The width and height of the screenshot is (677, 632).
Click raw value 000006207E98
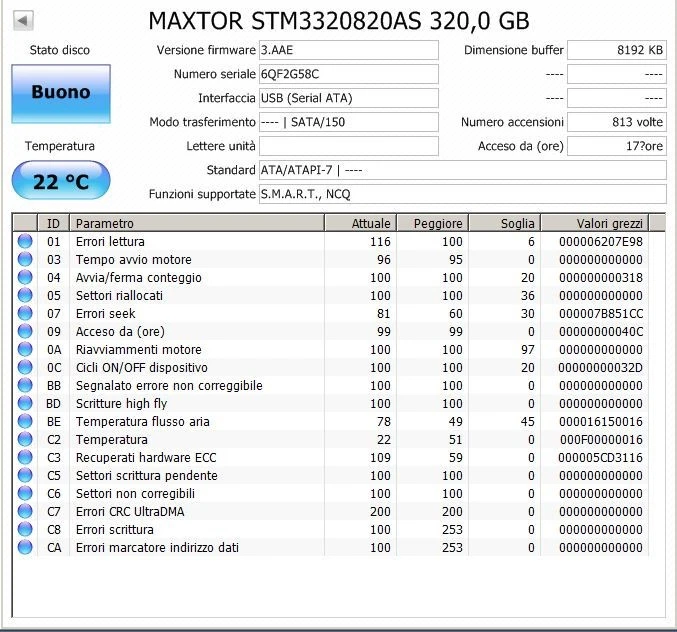coord(601,242)
